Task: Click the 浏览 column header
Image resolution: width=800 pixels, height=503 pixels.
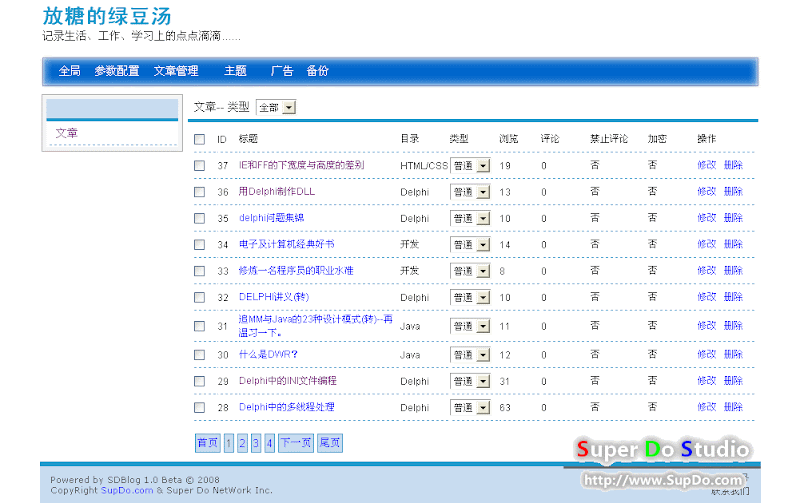Action: coord(509,139)
